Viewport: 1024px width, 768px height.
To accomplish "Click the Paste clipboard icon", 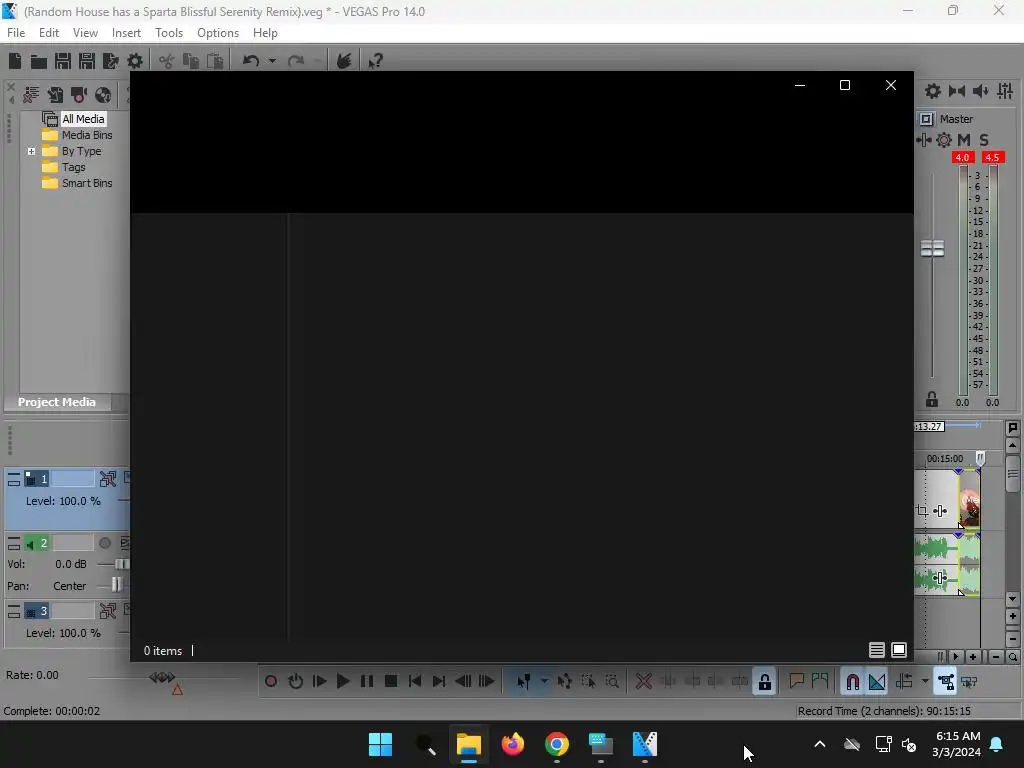I will pos(215,61).
